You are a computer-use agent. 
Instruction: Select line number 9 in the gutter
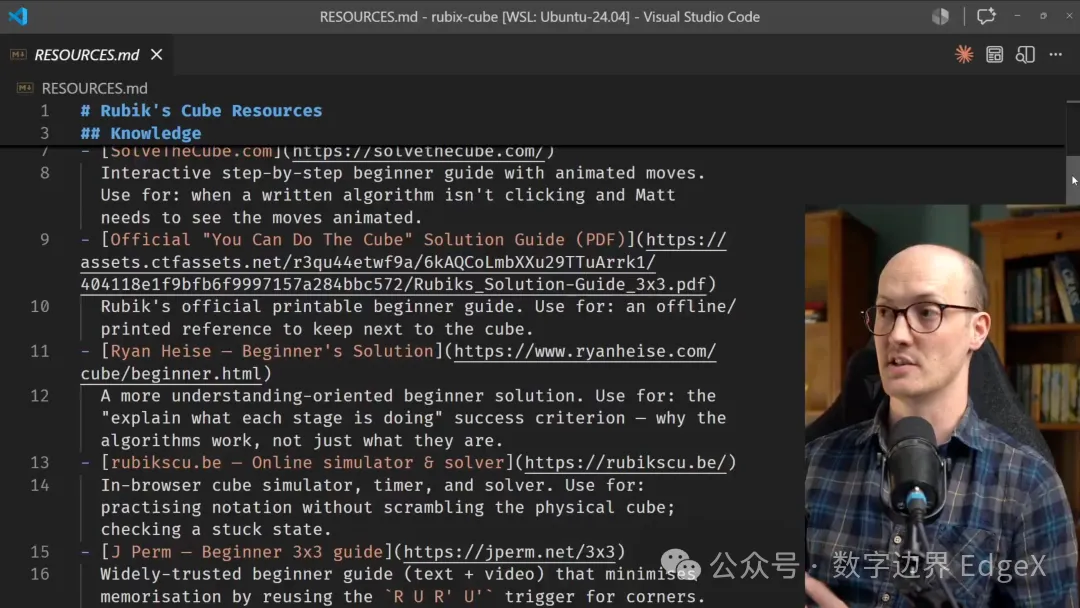[x=44, y=240]
